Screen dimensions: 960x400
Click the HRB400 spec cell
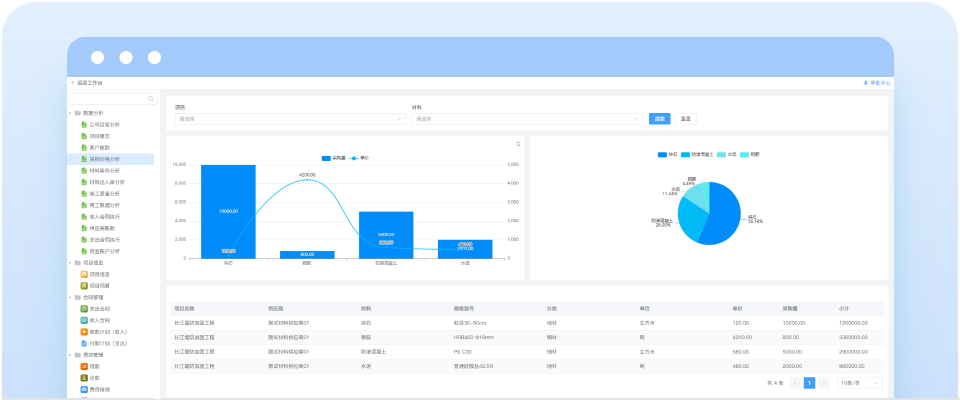tap(473, 338)
